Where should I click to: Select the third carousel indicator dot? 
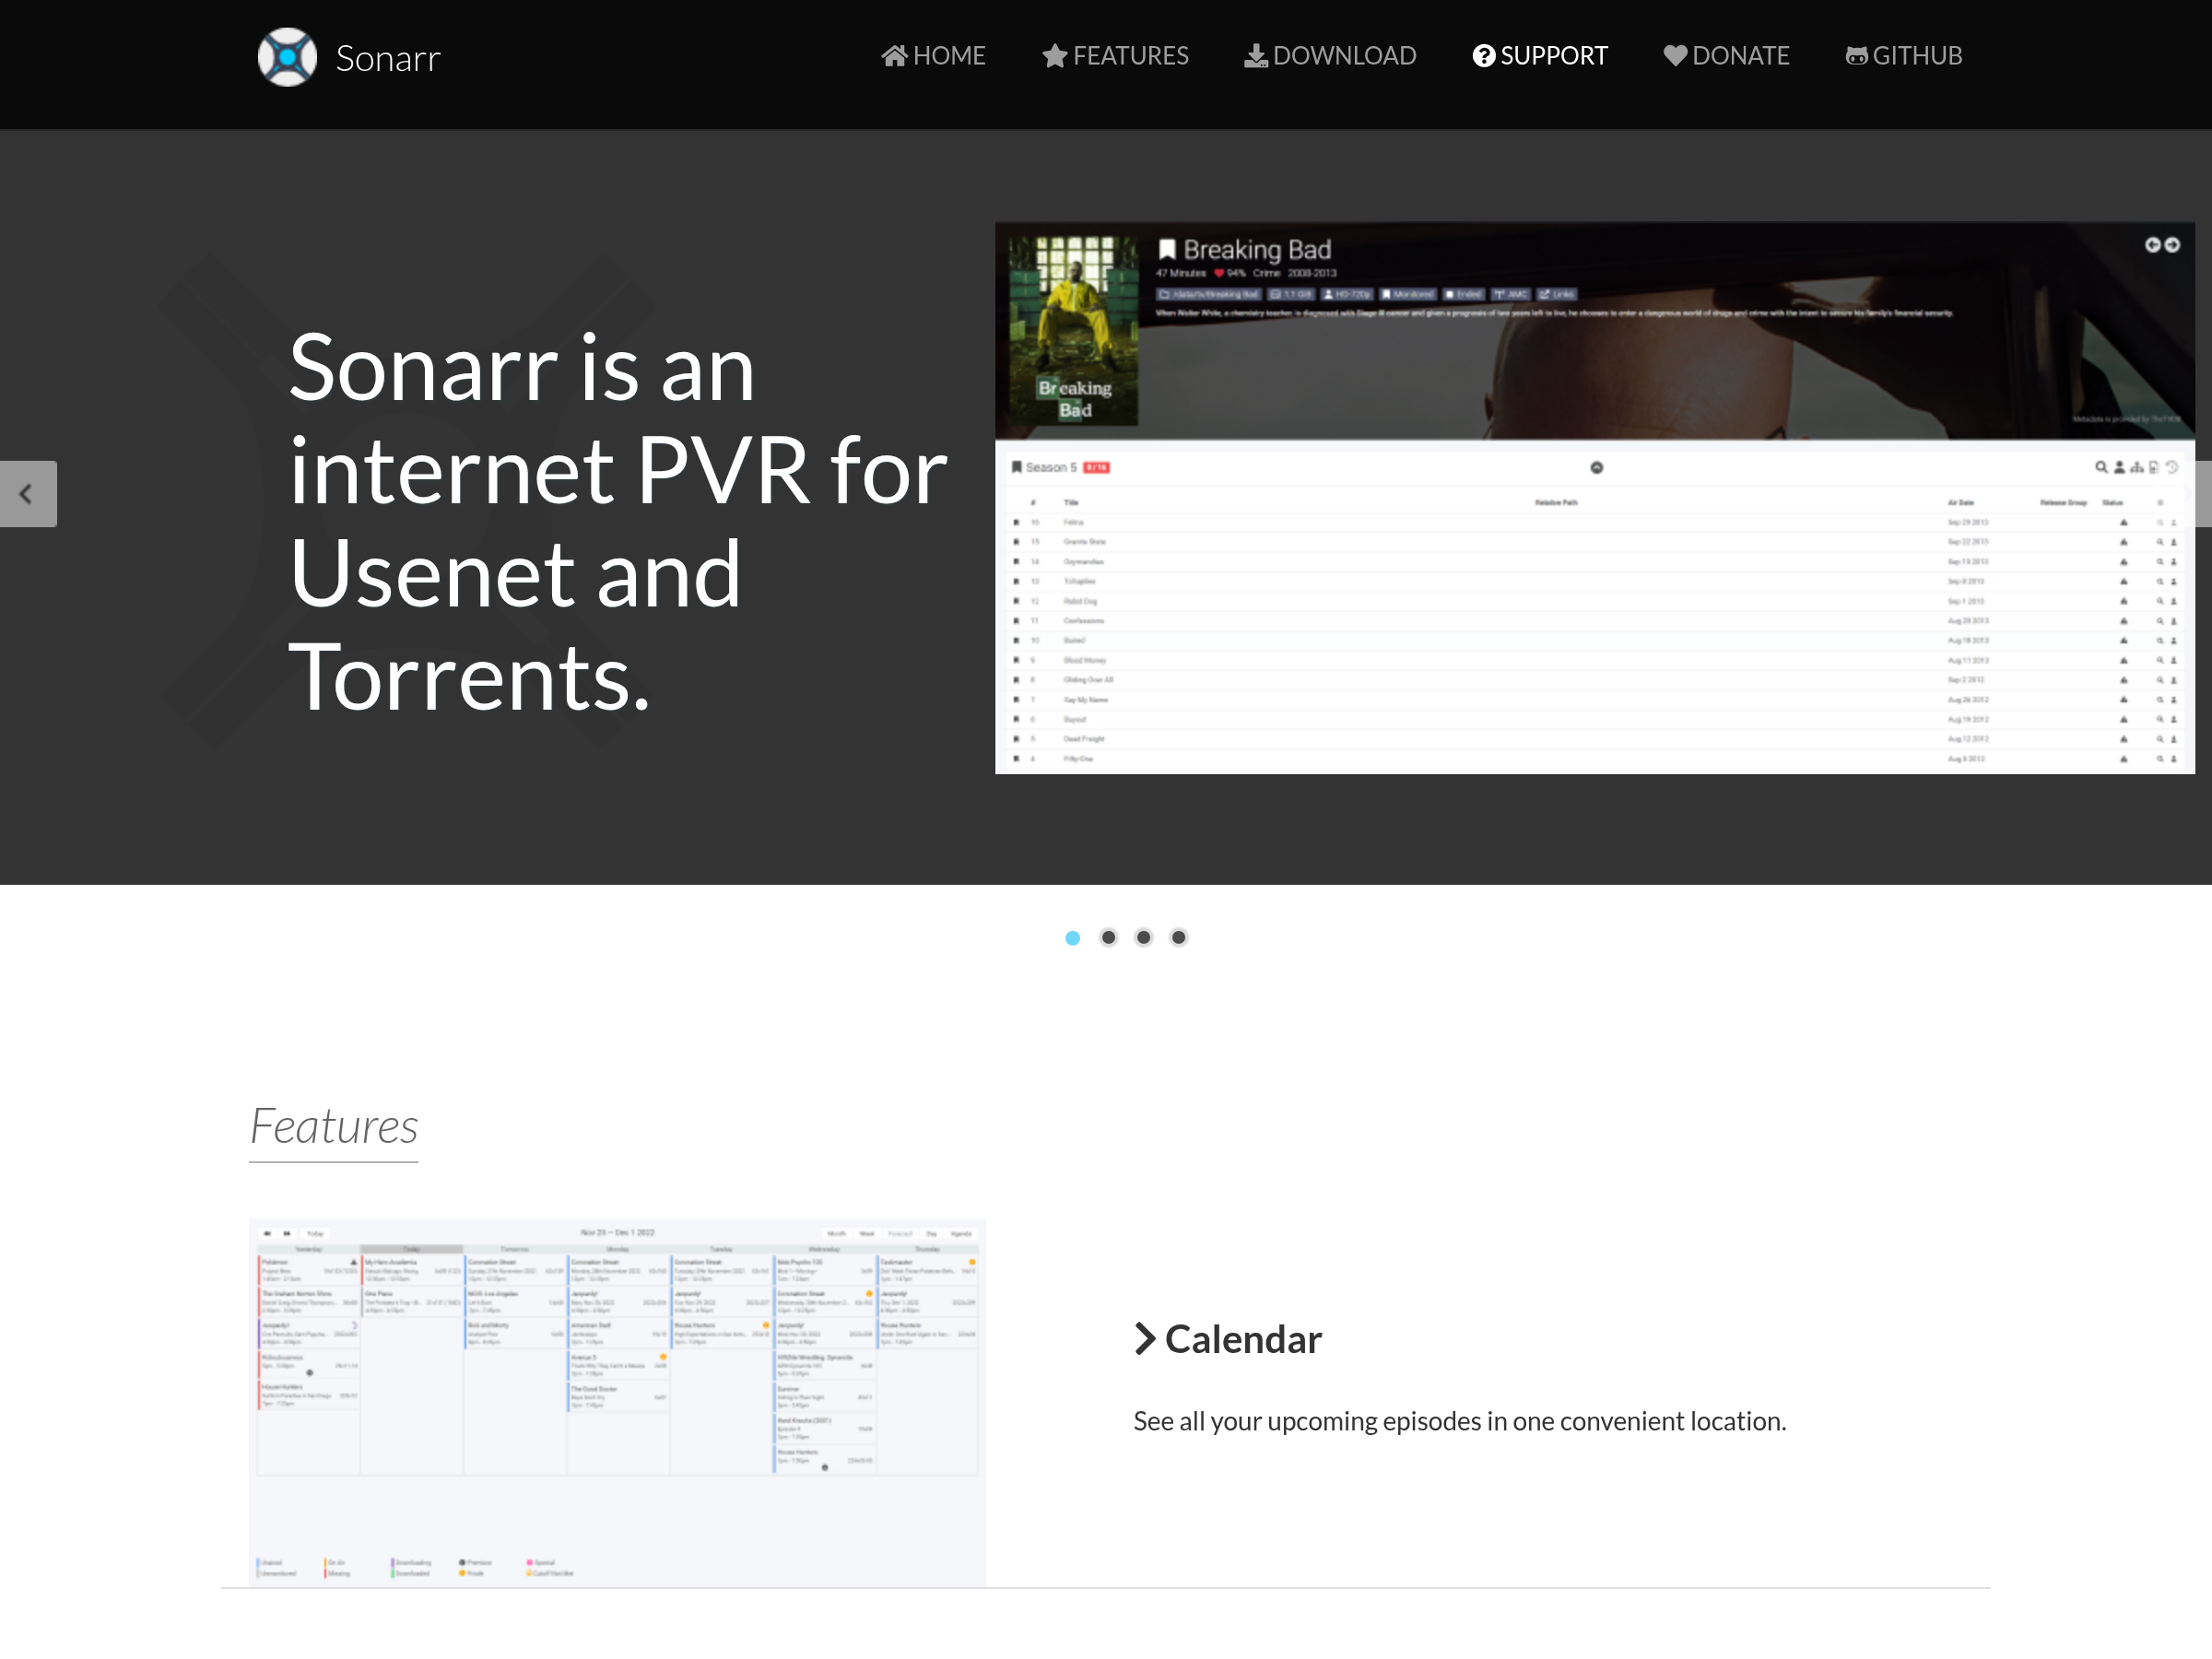click(1144, 938)
